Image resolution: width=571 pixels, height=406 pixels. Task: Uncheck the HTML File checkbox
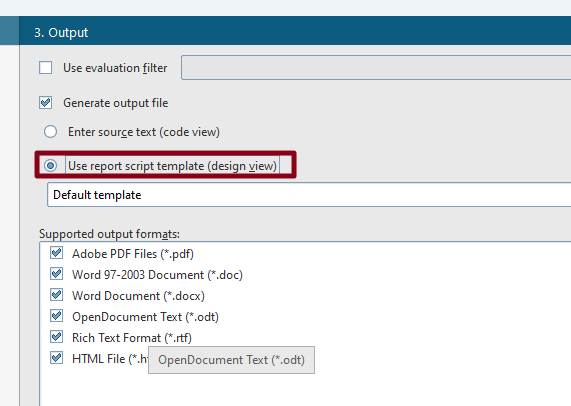[x=56, y=358]
